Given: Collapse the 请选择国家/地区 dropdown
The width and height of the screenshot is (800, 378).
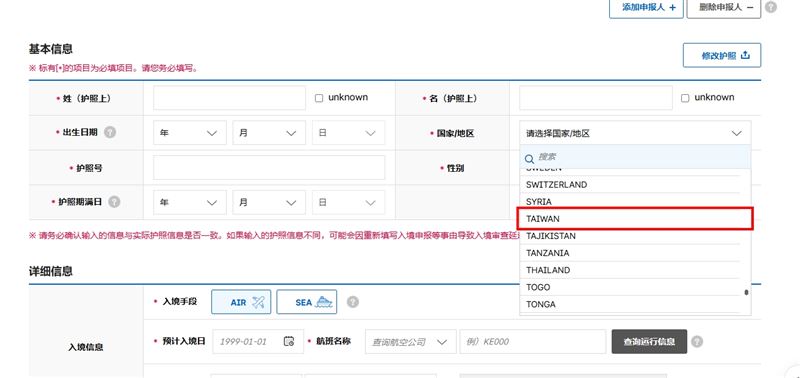Looking at the screenshot, I should [x=635, y=133].
